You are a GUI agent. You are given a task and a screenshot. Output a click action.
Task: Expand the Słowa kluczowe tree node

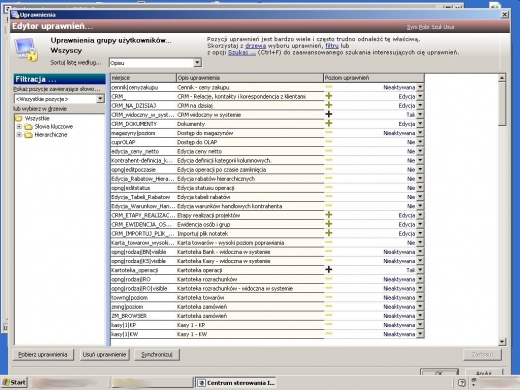(19, 127)
